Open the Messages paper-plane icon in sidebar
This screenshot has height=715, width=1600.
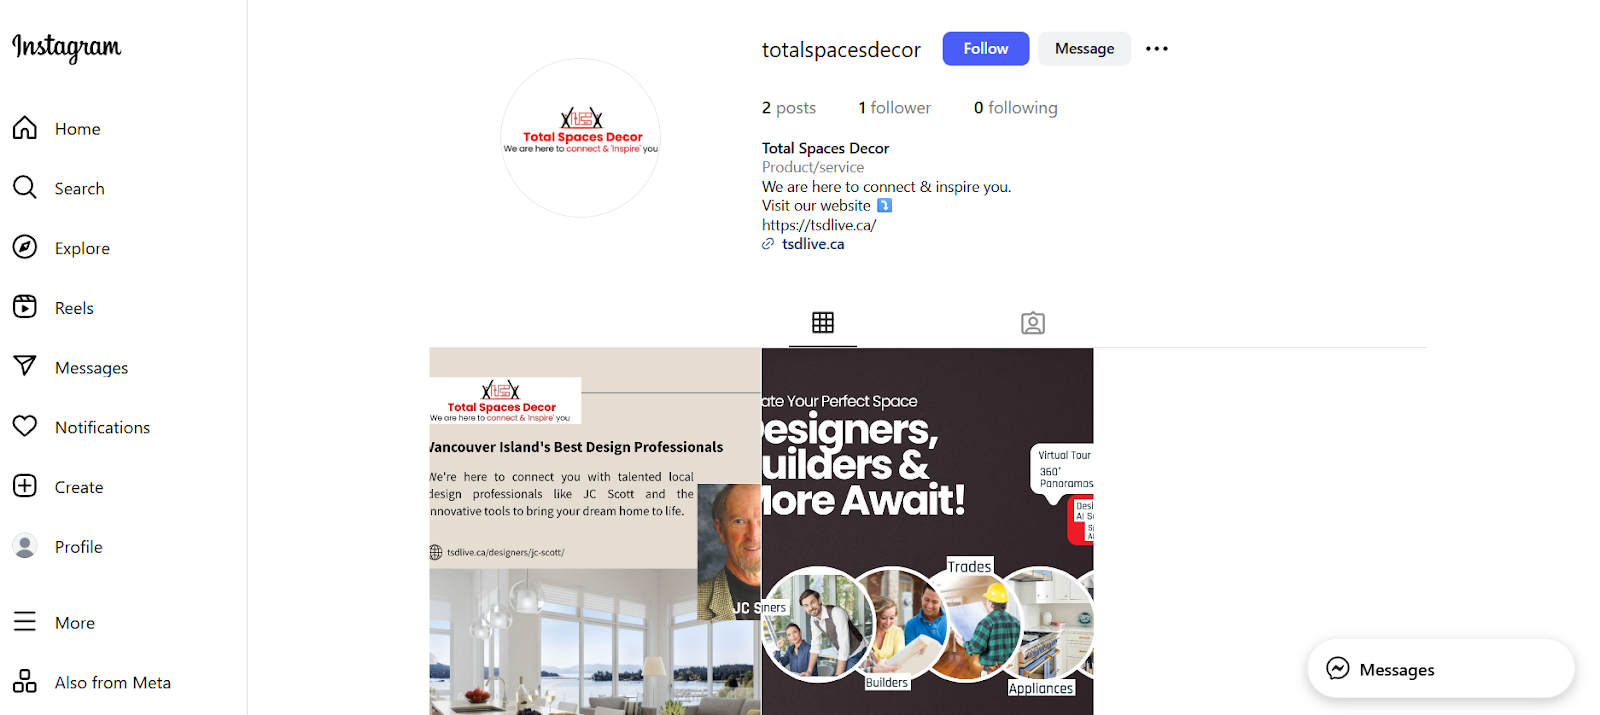tap(25, 366)
